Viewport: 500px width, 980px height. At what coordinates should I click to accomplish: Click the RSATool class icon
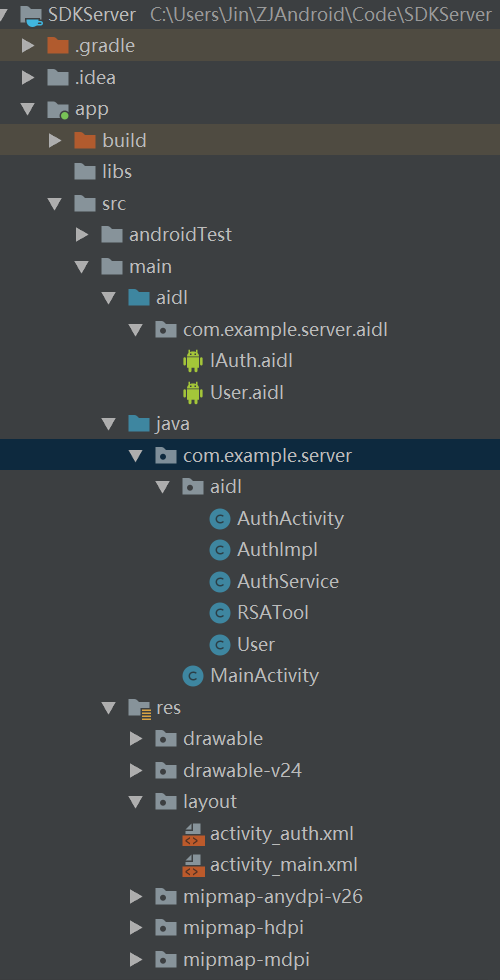219,613
